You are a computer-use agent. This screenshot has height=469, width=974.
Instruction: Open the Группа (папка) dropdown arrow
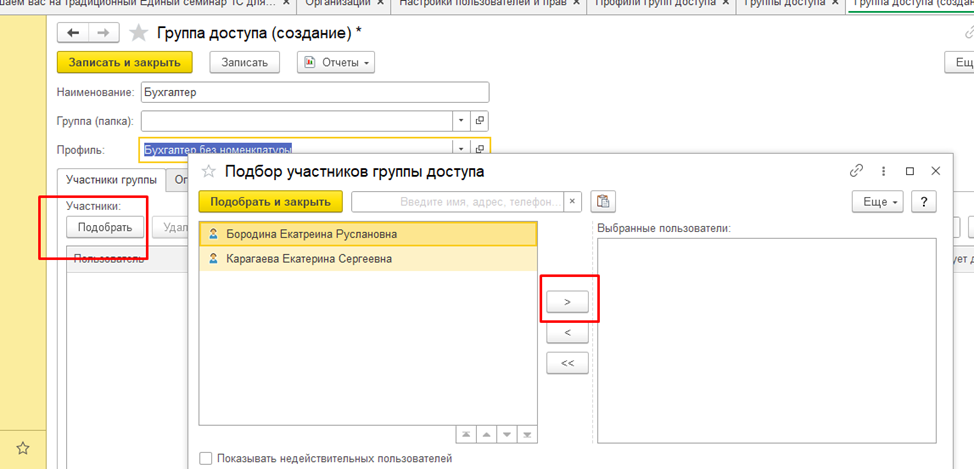click(462, 121)
